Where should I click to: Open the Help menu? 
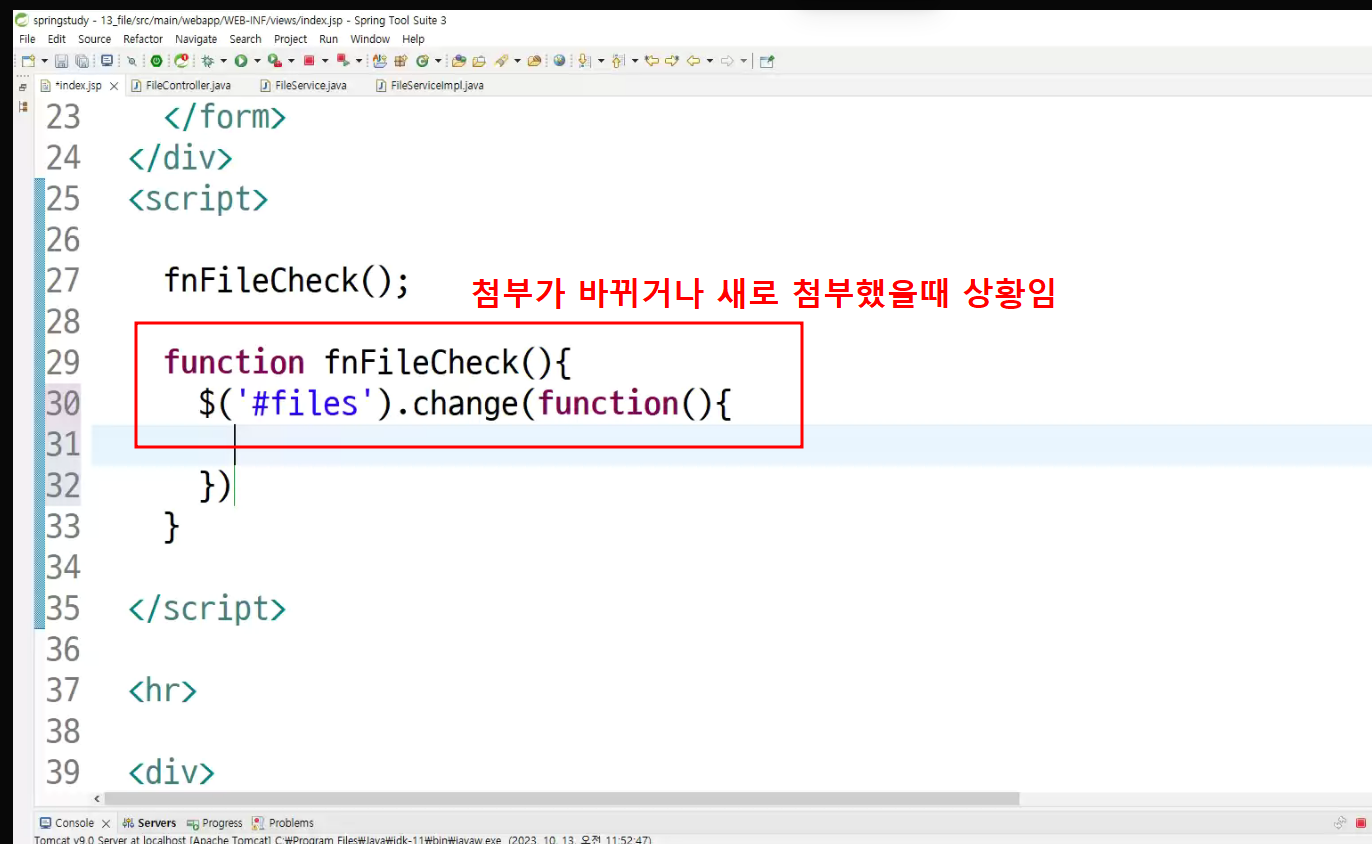[413, 39]
